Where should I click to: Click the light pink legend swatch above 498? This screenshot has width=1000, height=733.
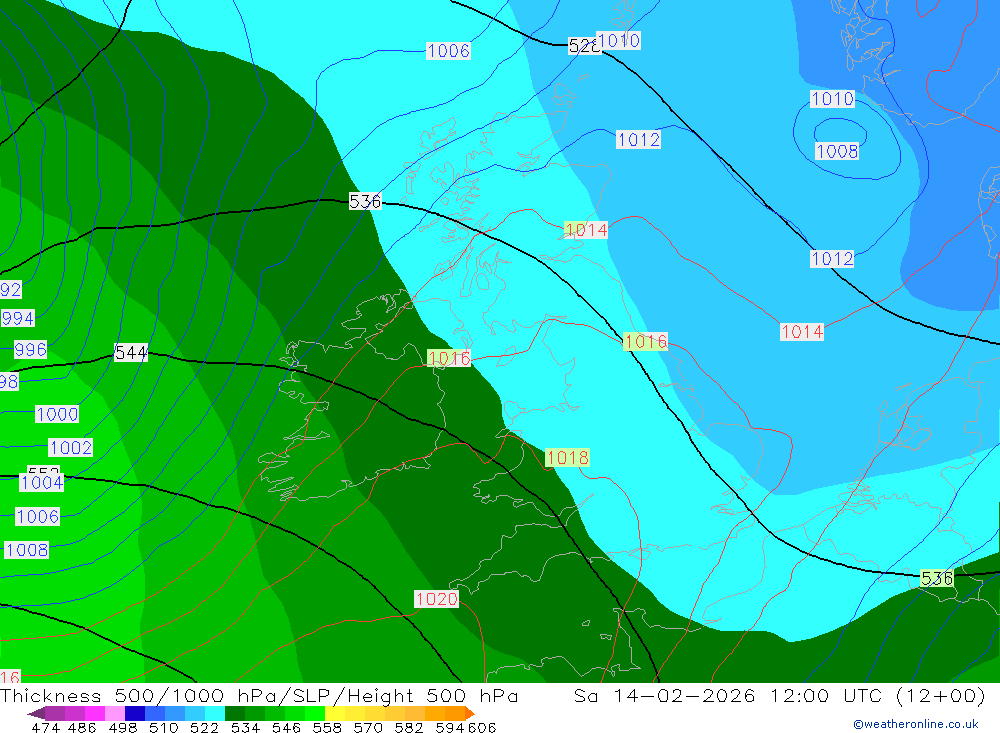115,713
